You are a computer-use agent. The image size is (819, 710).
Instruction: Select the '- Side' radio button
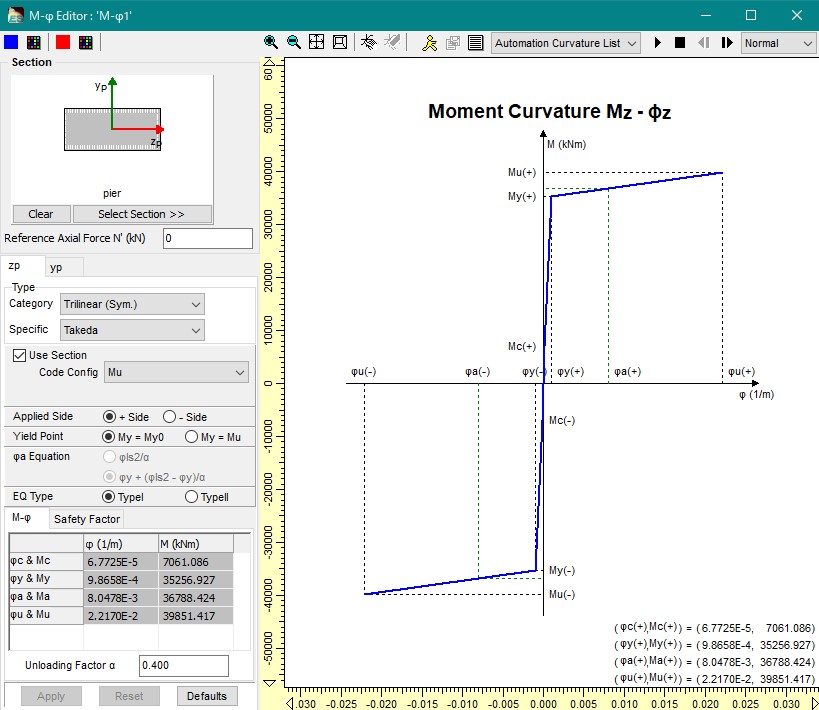point(170,417)
